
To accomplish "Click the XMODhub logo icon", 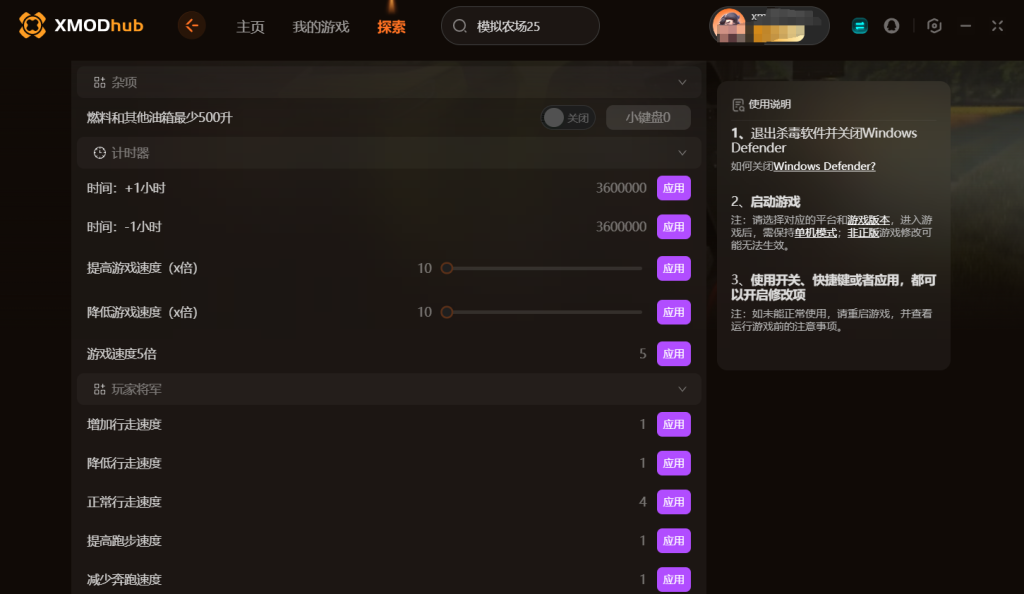I will [32, 25].
